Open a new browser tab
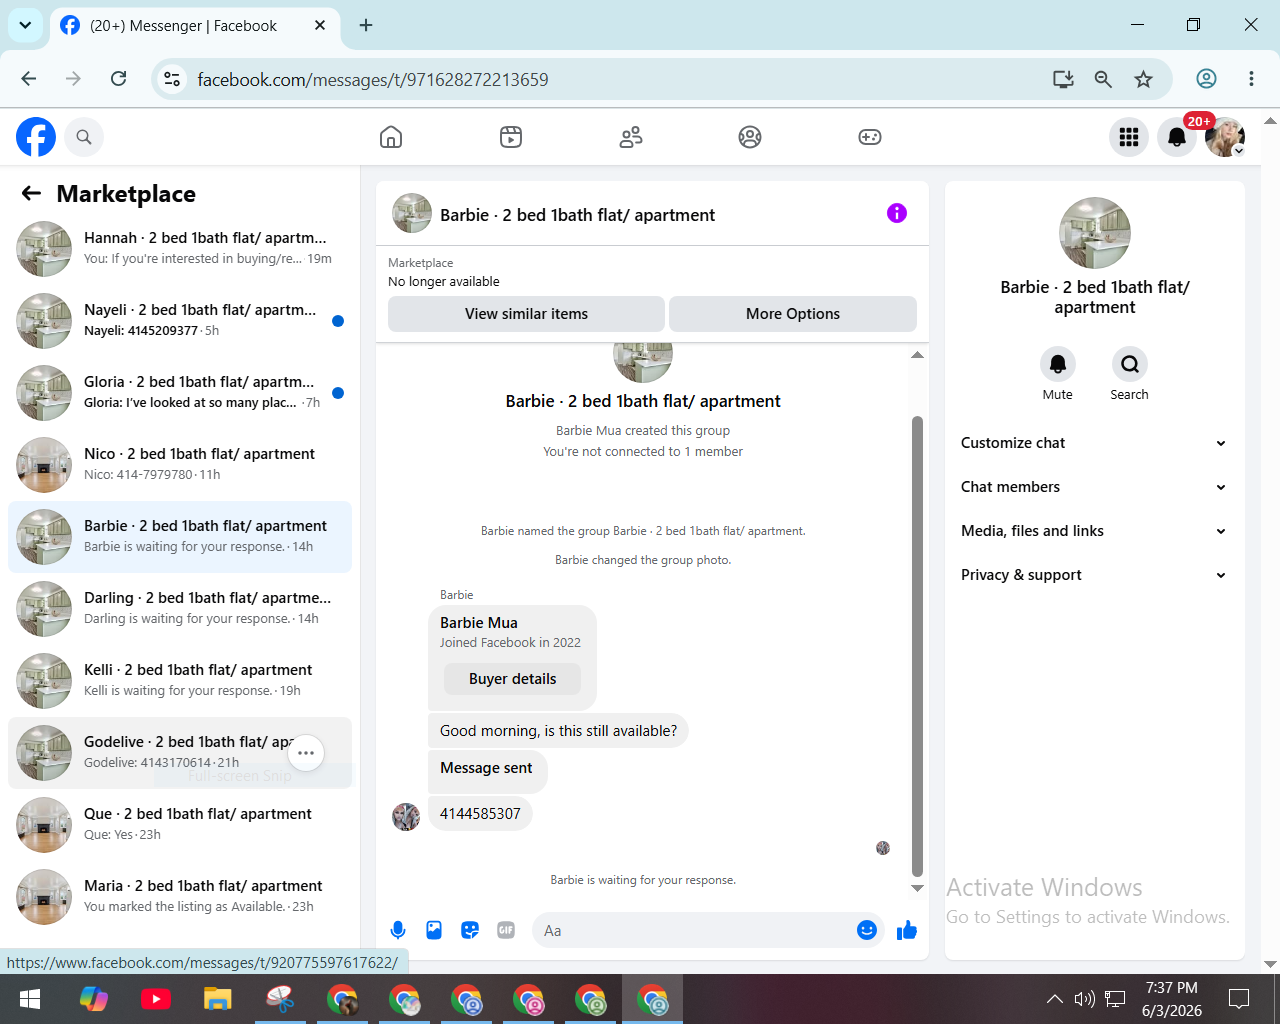1280x1024 pixels. click(366, 25)
